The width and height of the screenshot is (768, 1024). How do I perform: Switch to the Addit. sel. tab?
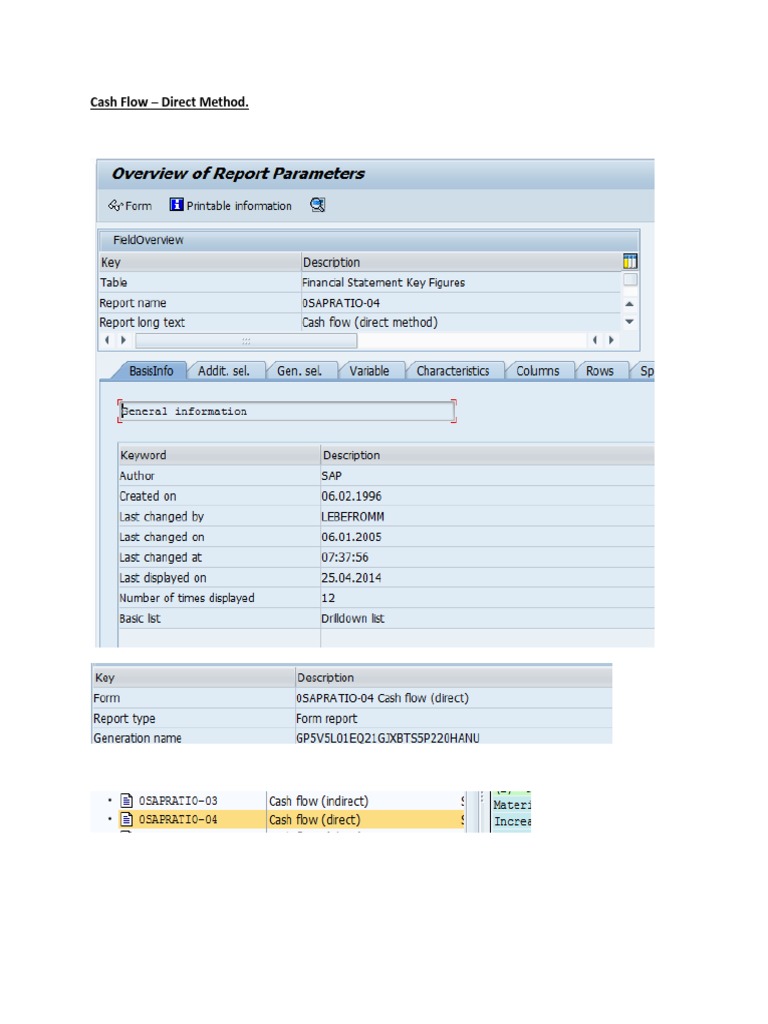tap(223, 371)
